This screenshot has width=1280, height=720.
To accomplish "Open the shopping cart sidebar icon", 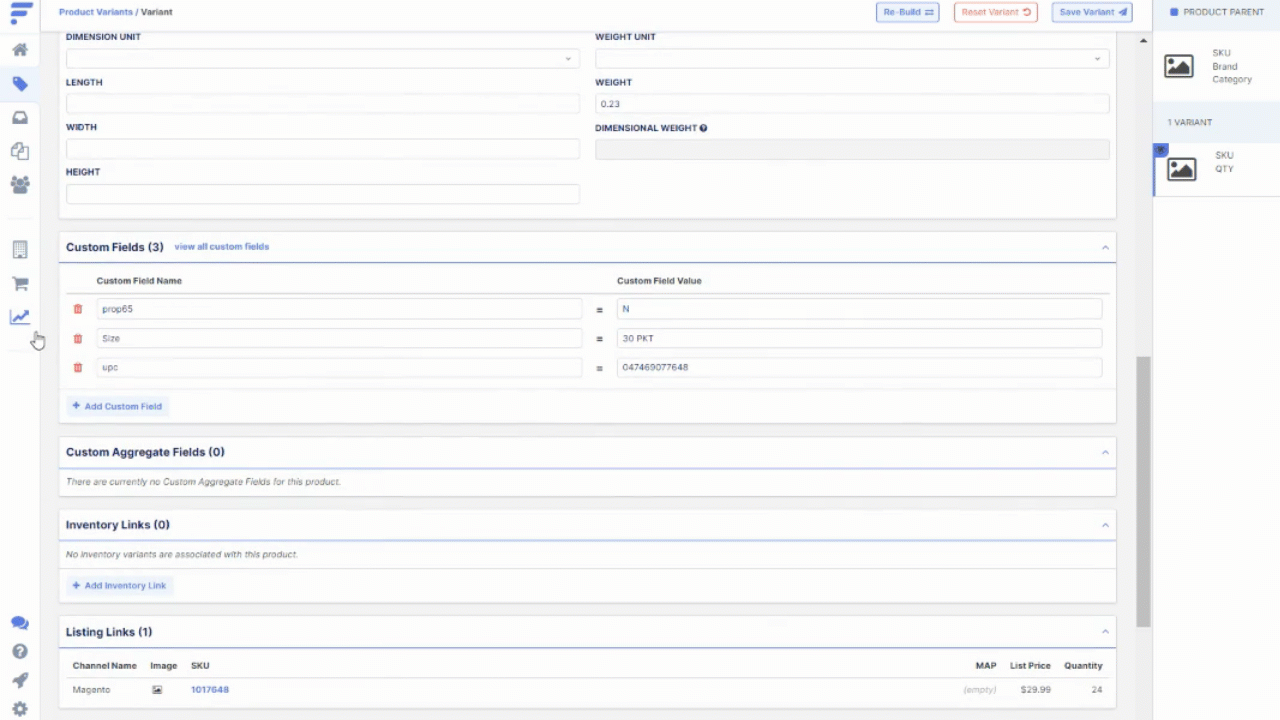I will pyautogui.click(x=20, y=284).
